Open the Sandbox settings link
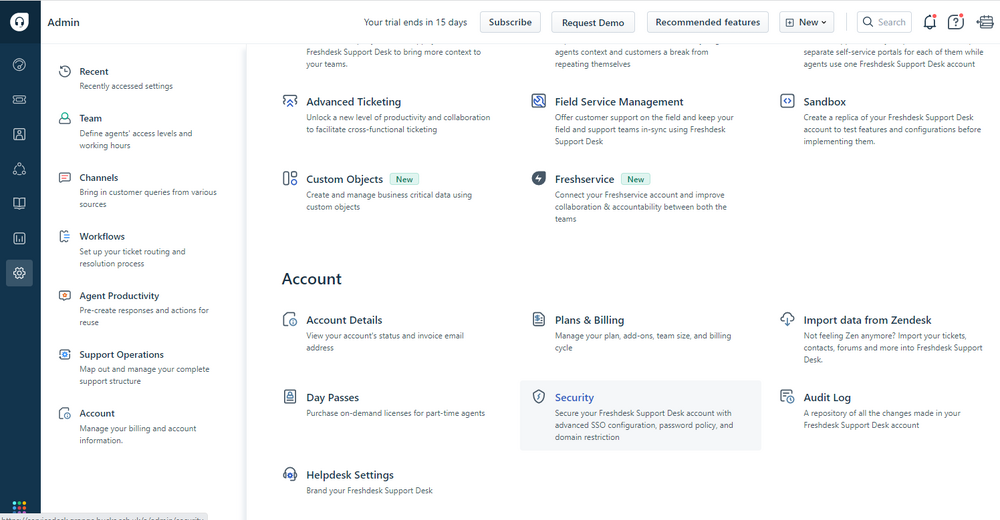 825,102
